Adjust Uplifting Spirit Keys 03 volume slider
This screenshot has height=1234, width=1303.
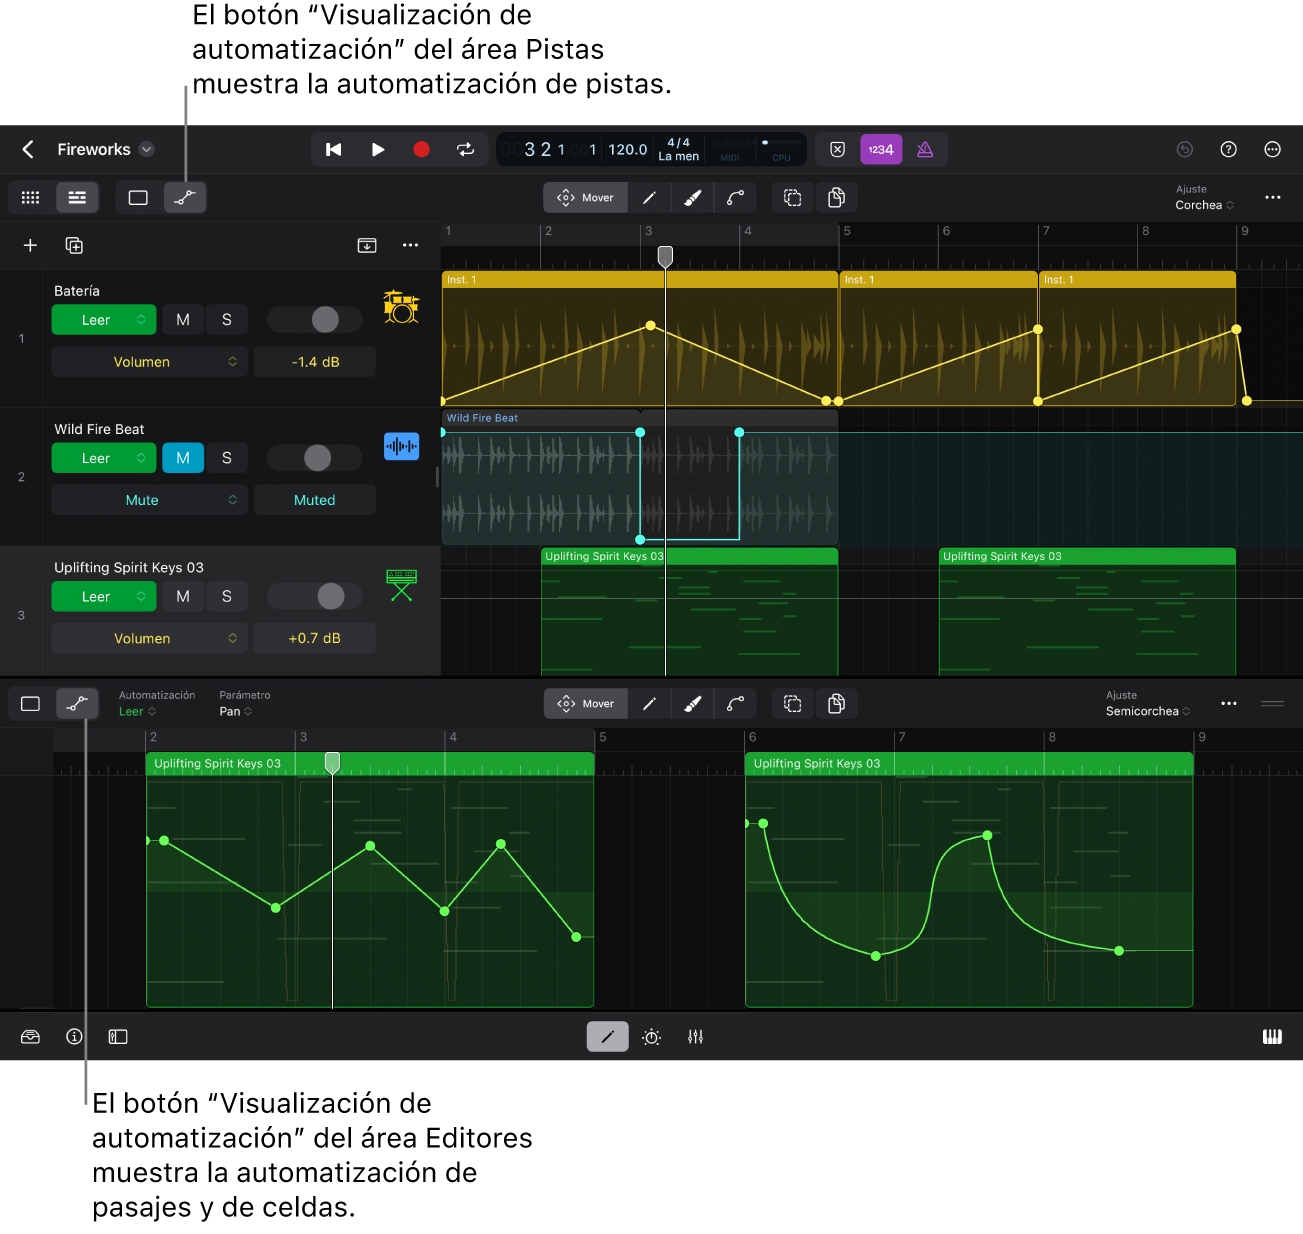tap(331, 596)
